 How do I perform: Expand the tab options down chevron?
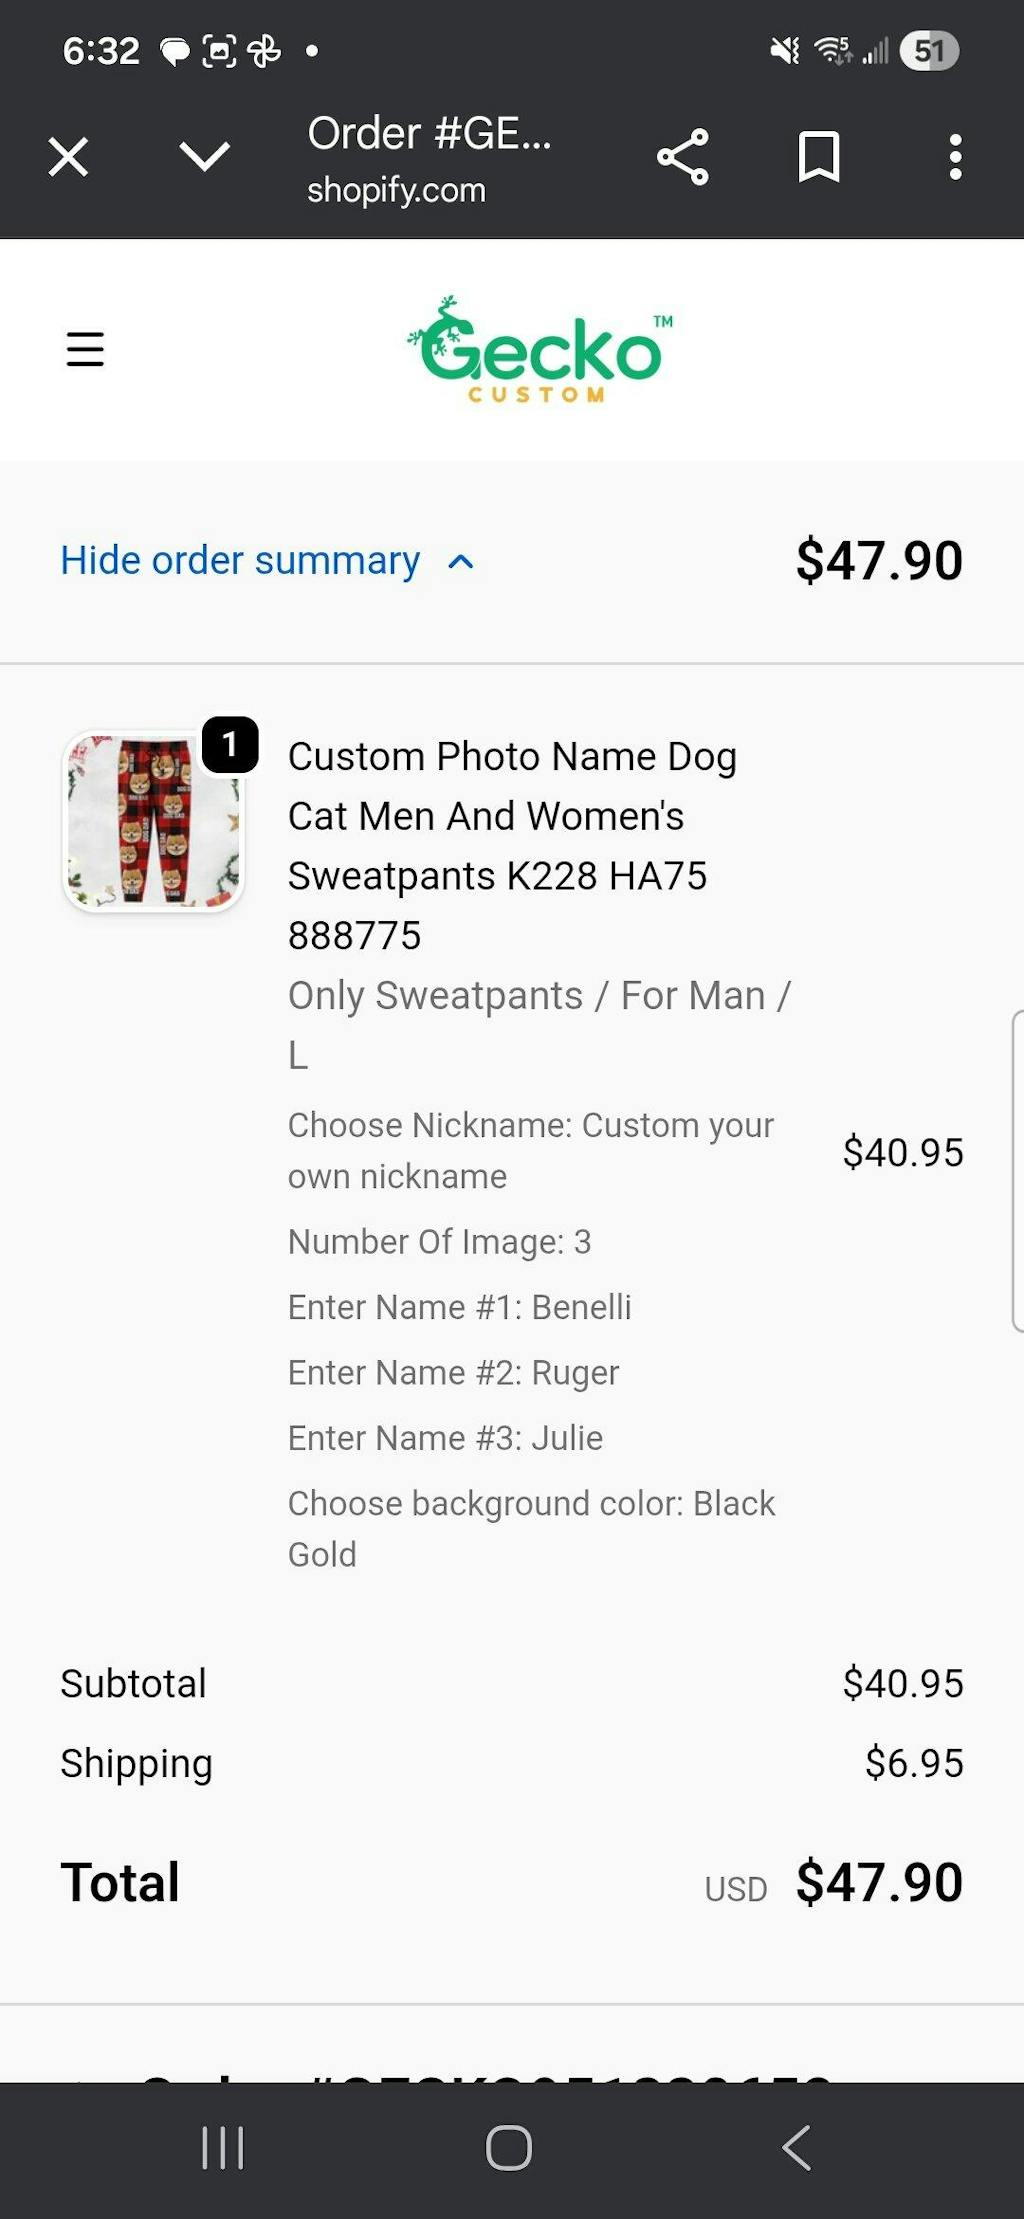pyautogui.click(x=204, y=157)
